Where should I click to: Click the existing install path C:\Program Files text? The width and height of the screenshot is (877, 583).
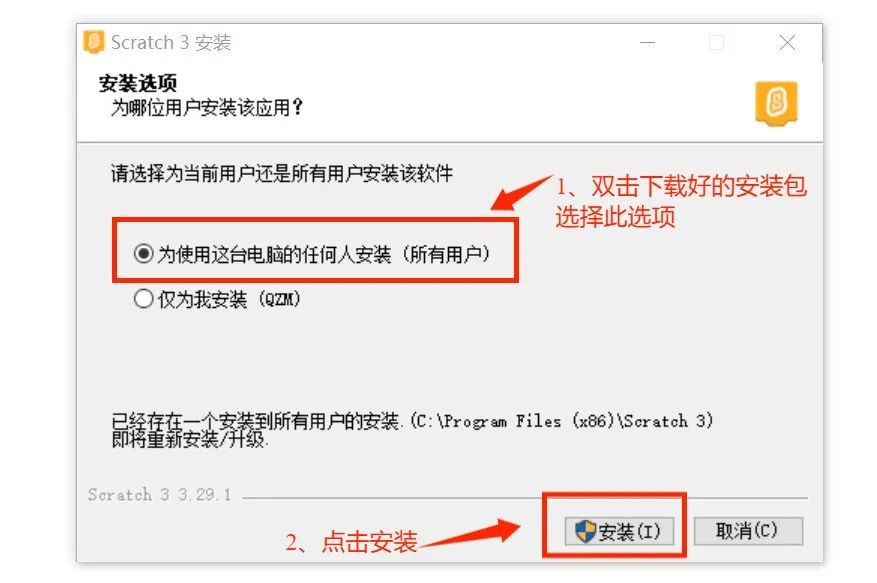point(562,421)
